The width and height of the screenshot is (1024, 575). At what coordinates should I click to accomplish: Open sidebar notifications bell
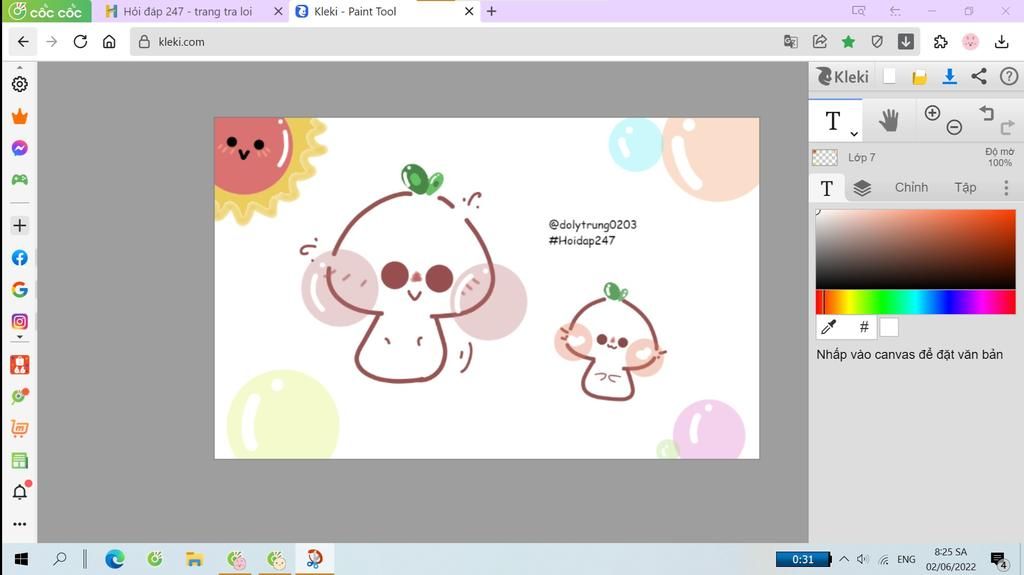click(20, 491)
